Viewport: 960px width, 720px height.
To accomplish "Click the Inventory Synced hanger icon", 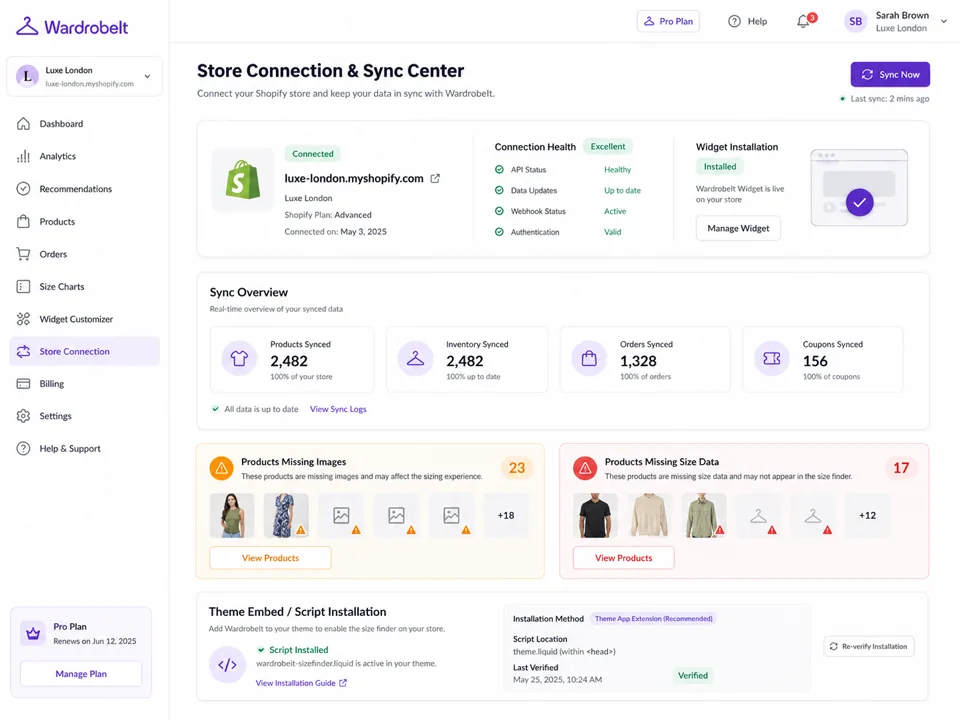I will click(x=415, y=359).
